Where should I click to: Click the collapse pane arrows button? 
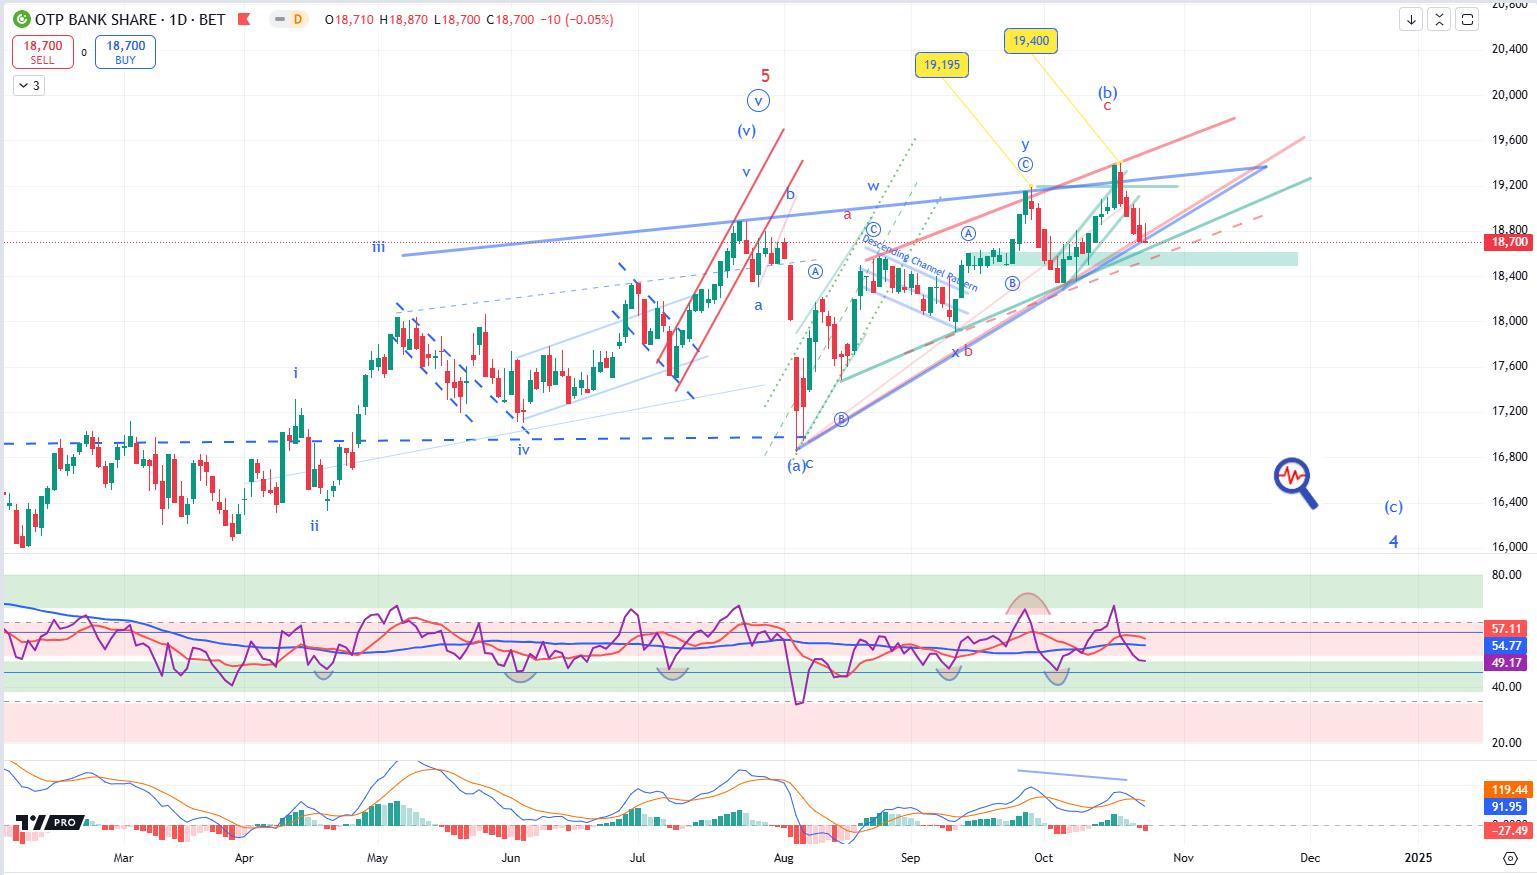tap(1438, 19)
